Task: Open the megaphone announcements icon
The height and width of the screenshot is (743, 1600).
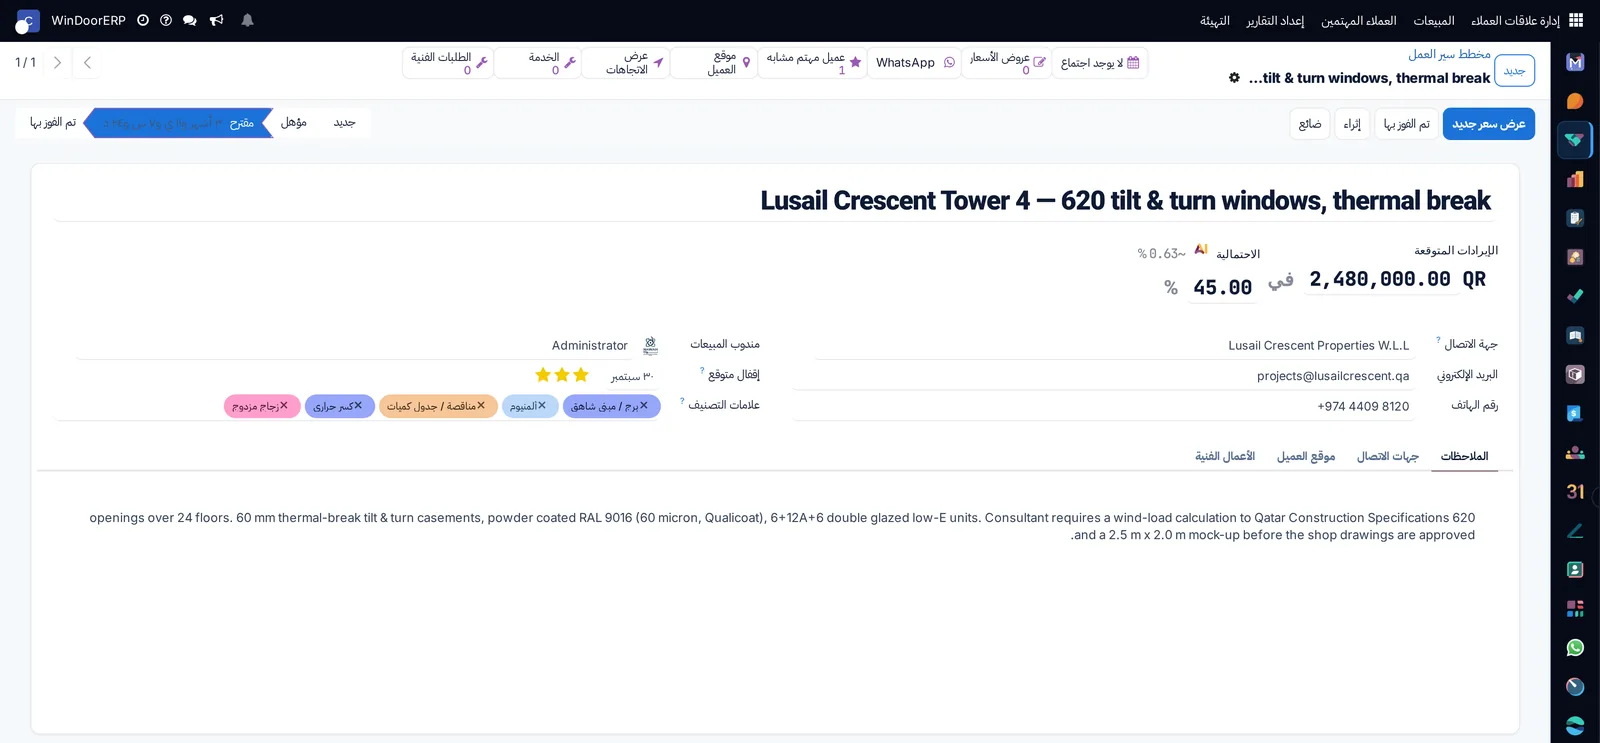Action: point(216,20)
